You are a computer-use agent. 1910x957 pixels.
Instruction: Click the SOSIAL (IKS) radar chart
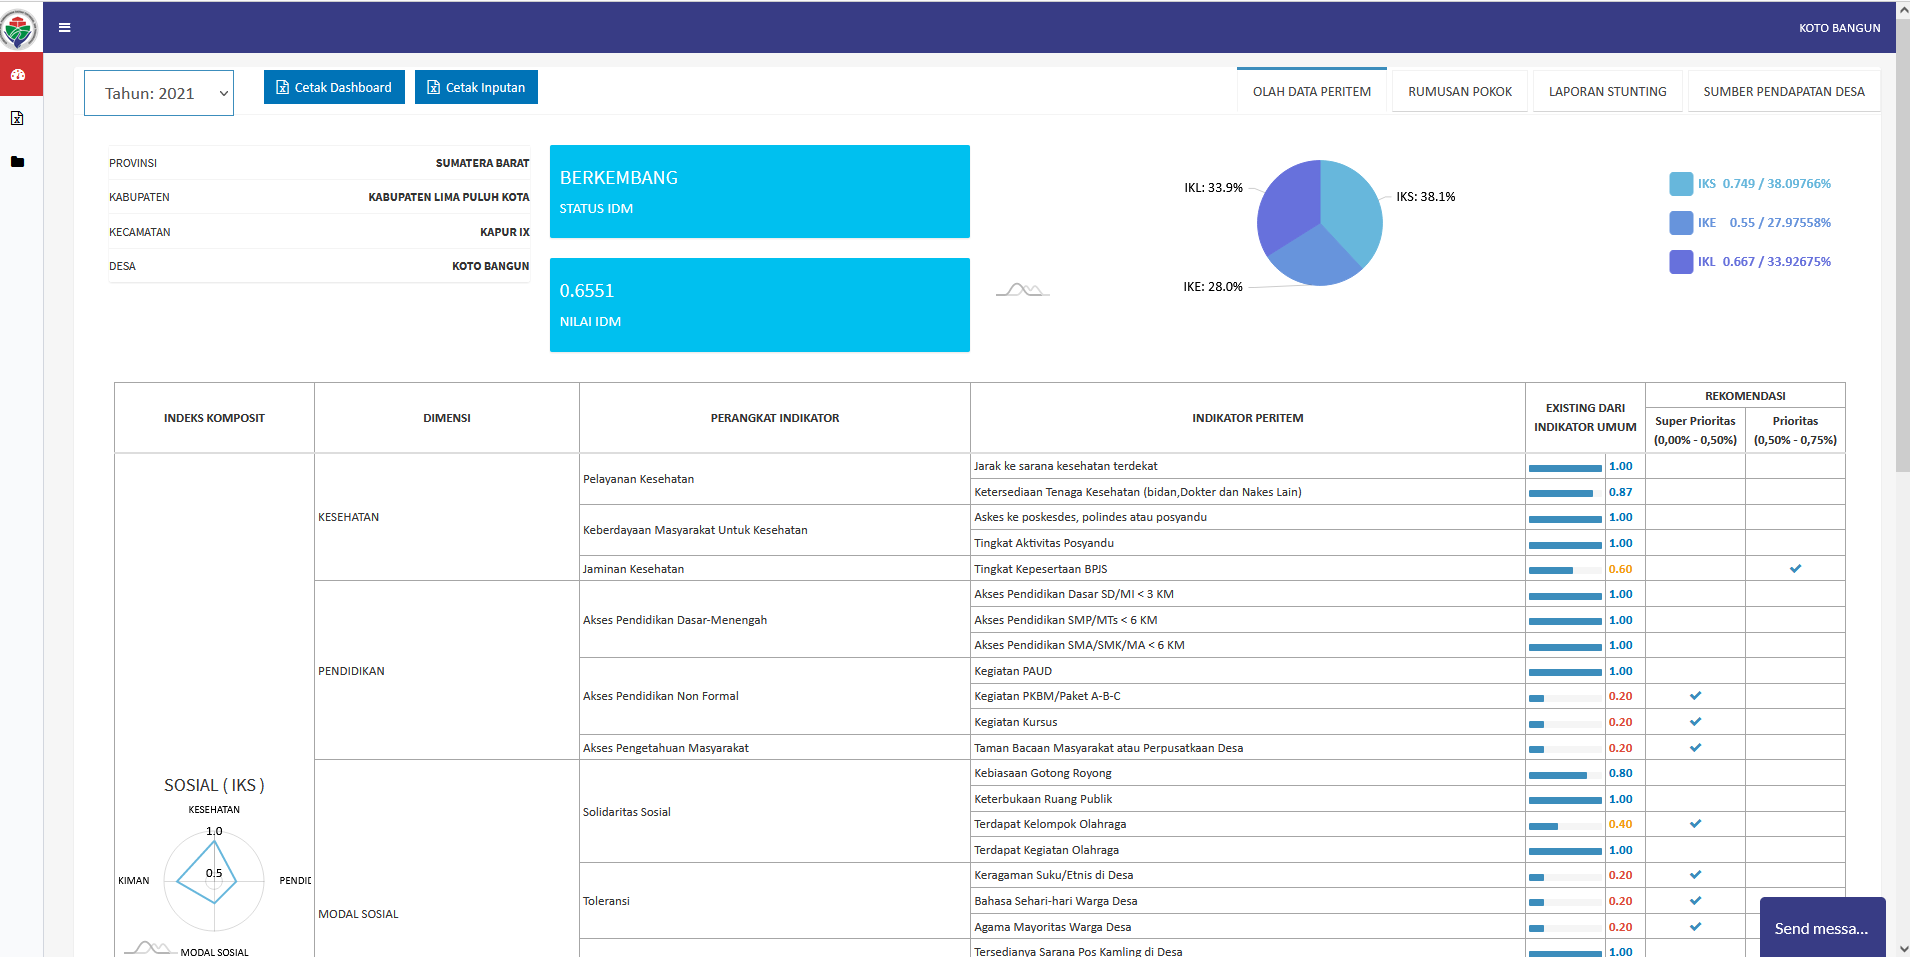214,880
